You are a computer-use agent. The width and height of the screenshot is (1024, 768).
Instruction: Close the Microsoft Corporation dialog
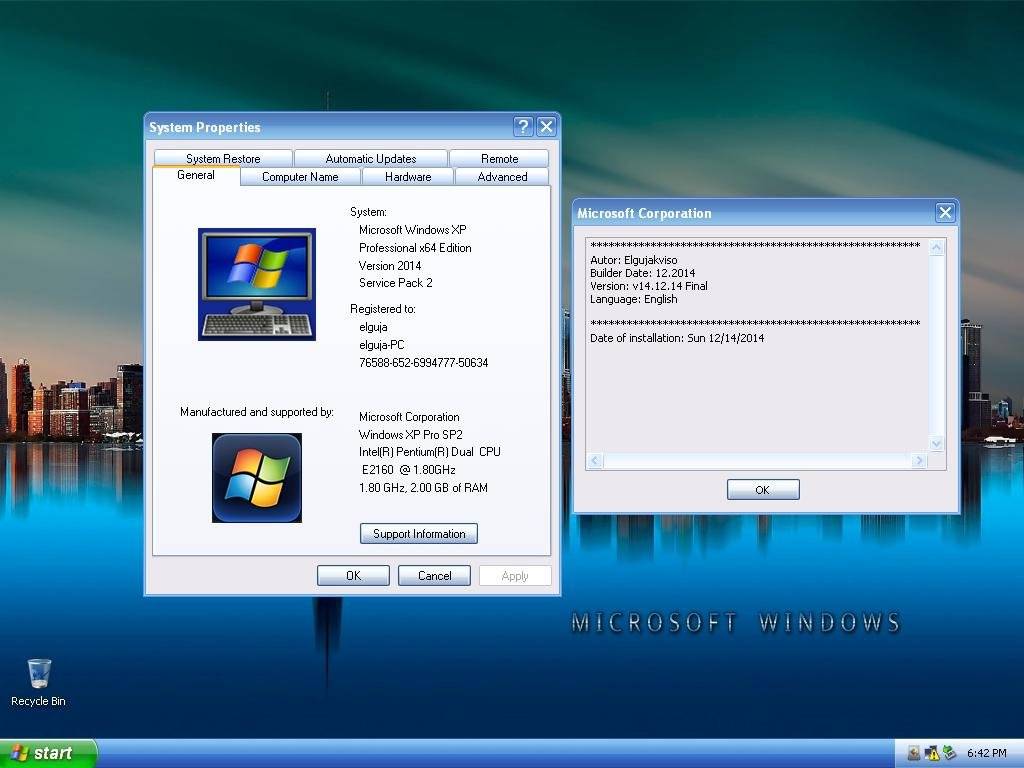coord(945,212)
